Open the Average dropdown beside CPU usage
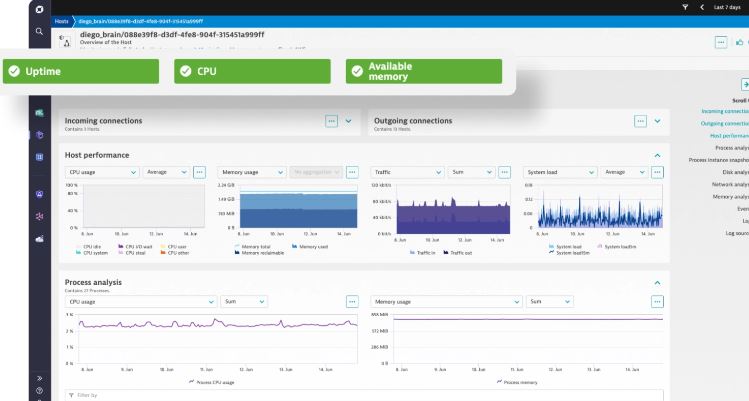The height and width of the screenshot is (401, 749). point(166,172)
